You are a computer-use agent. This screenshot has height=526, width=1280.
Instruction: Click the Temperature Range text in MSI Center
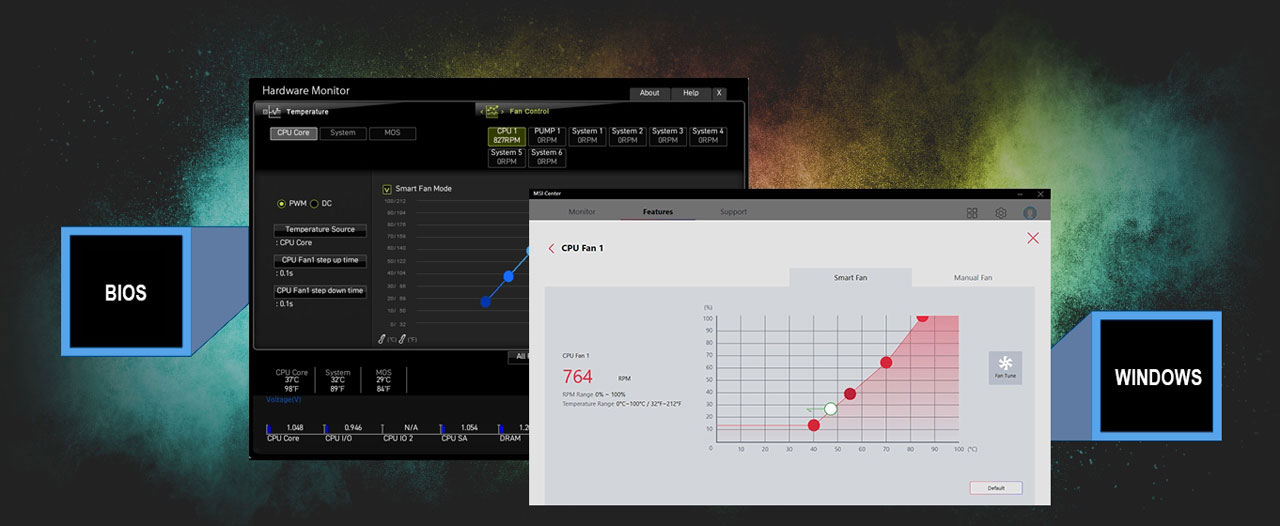click(622, 404)
